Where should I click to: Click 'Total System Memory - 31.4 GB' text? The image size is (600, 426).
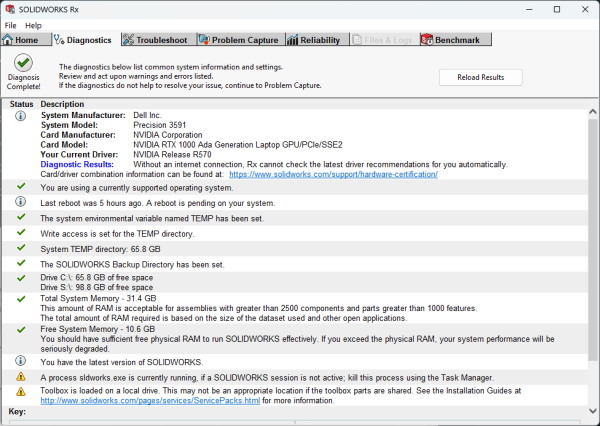click(x=98, y=299)
